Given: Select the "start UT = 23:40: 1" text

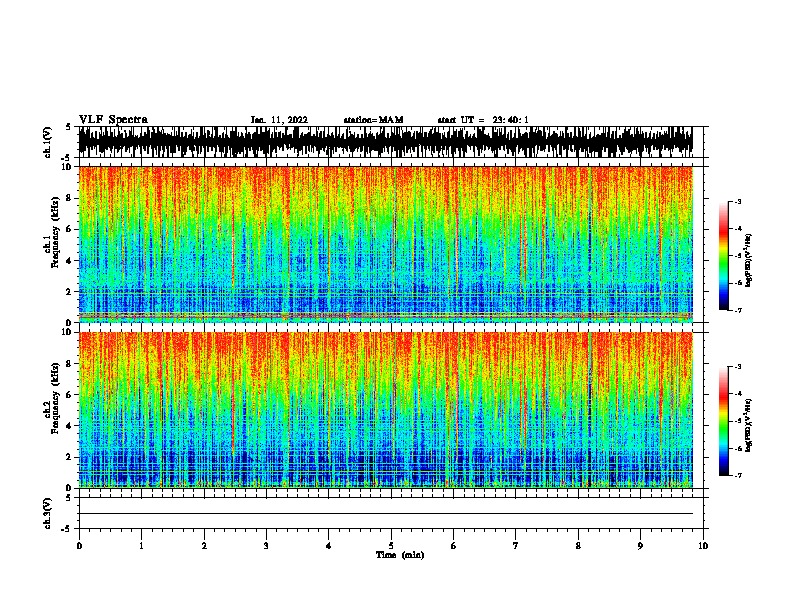Looking at the screenshot, I should [483, 120].
